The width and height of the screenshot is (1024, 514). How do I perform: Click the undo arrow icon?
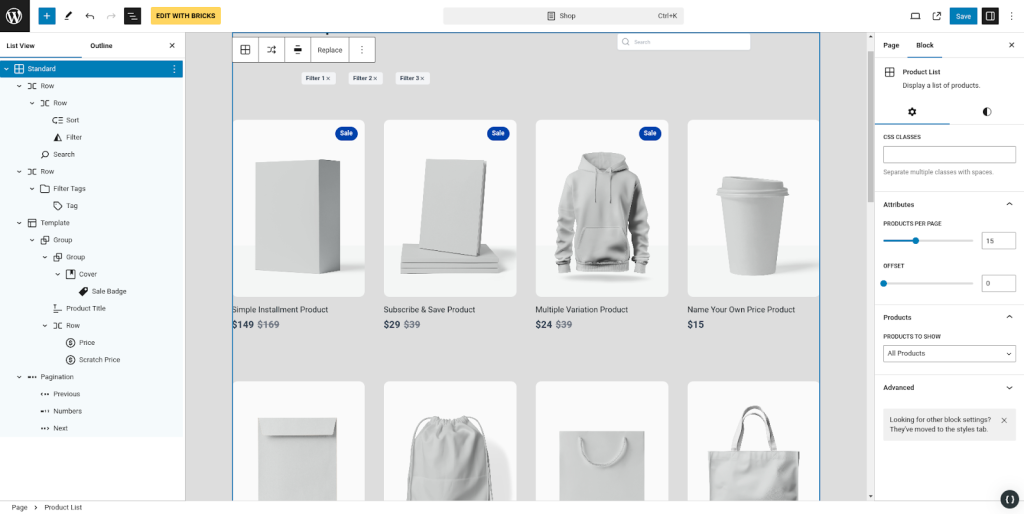tap(90, 16)
